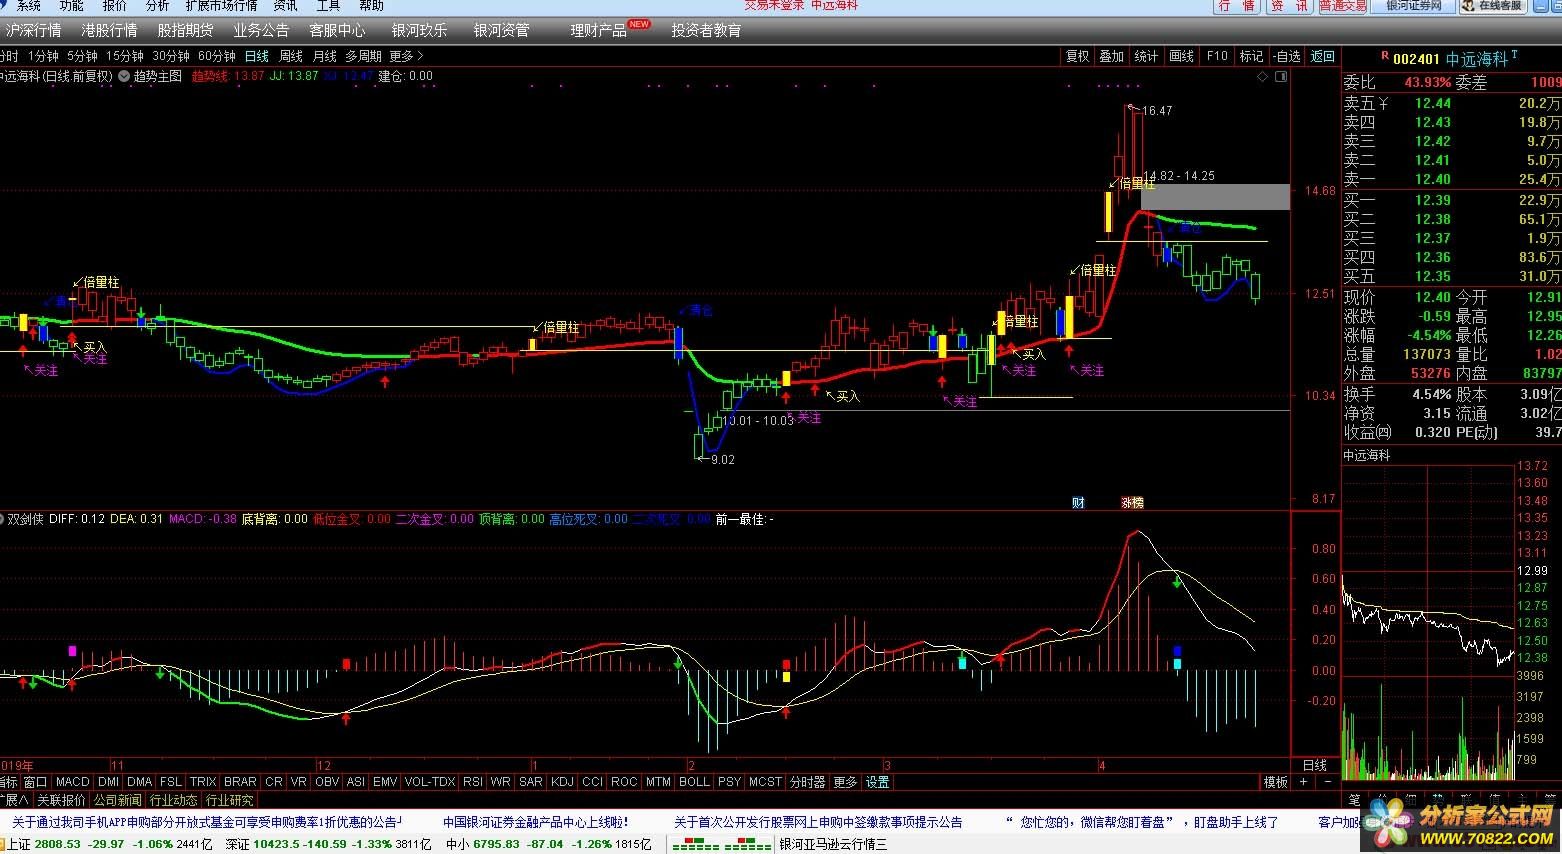Viewport: 1562px width, 854px height.
Task: Click the 行情 top-right button
Action: (x=1238, y=6)
